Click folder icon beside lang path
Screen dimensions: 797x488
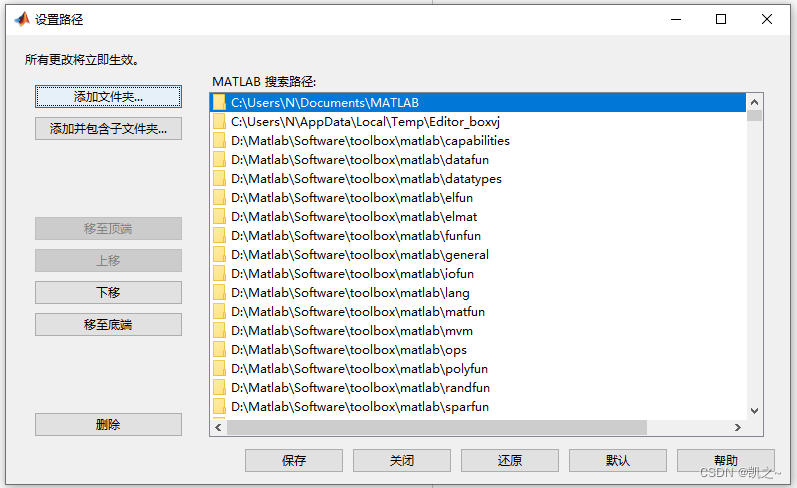[219, 293]
